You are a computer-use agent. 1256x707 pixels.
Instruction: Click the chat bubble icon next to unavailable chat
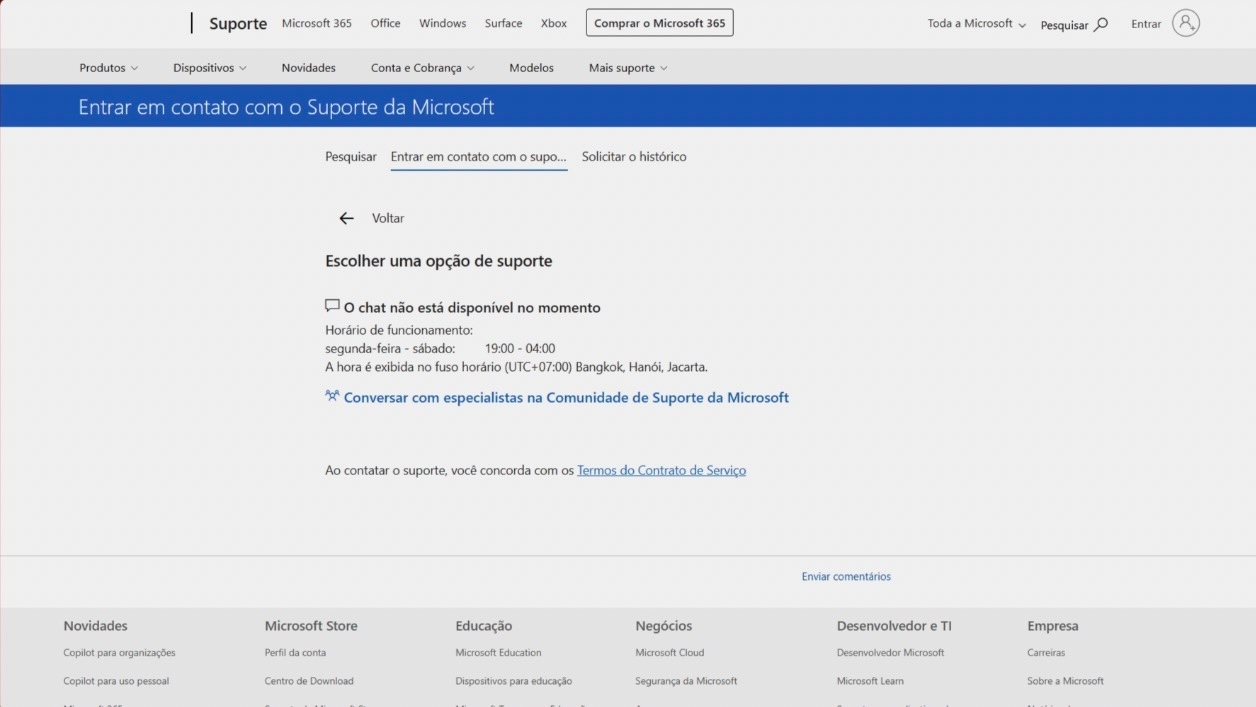pos(332,306)
